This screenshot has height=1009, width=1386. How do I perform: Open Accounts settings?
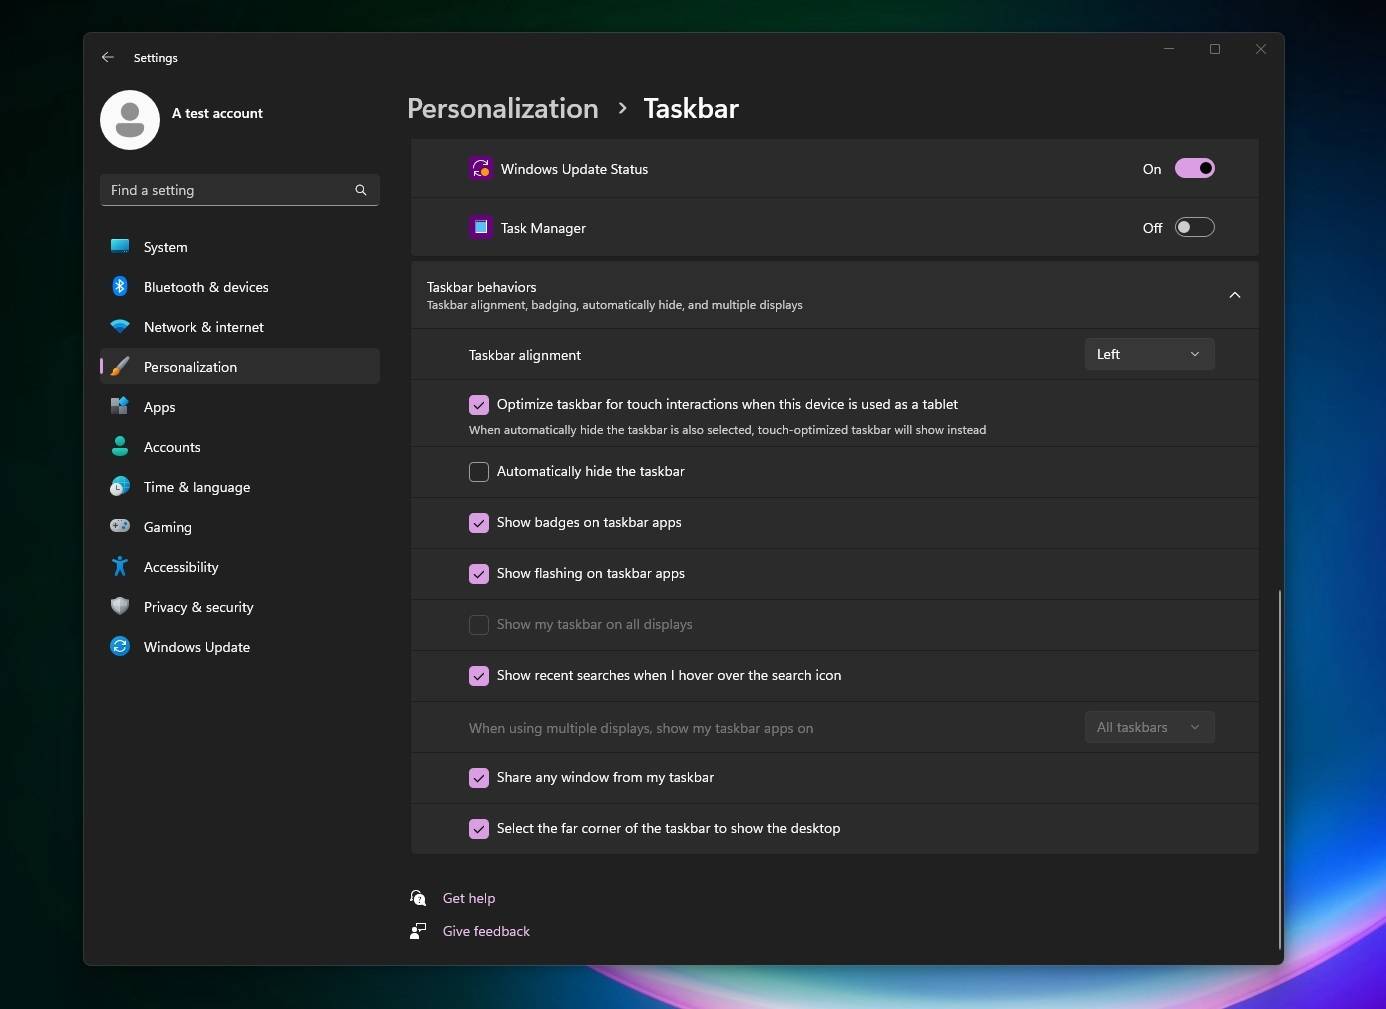[171, 447]
